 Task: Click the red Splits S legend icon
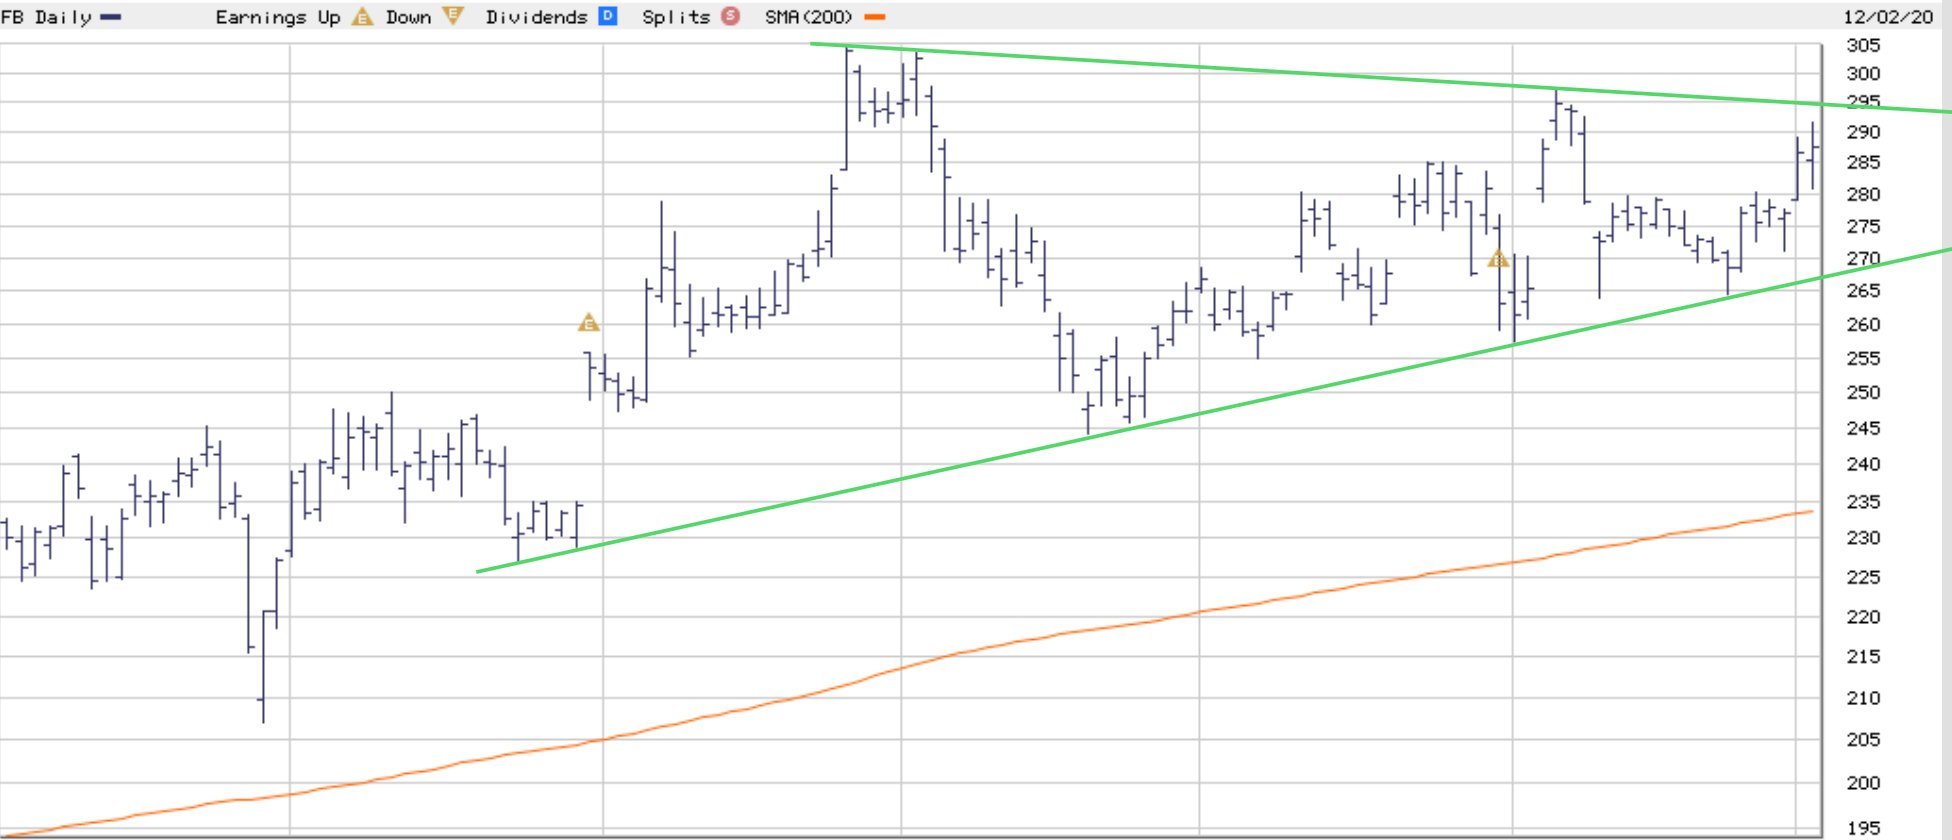click(x=731, y=16)
